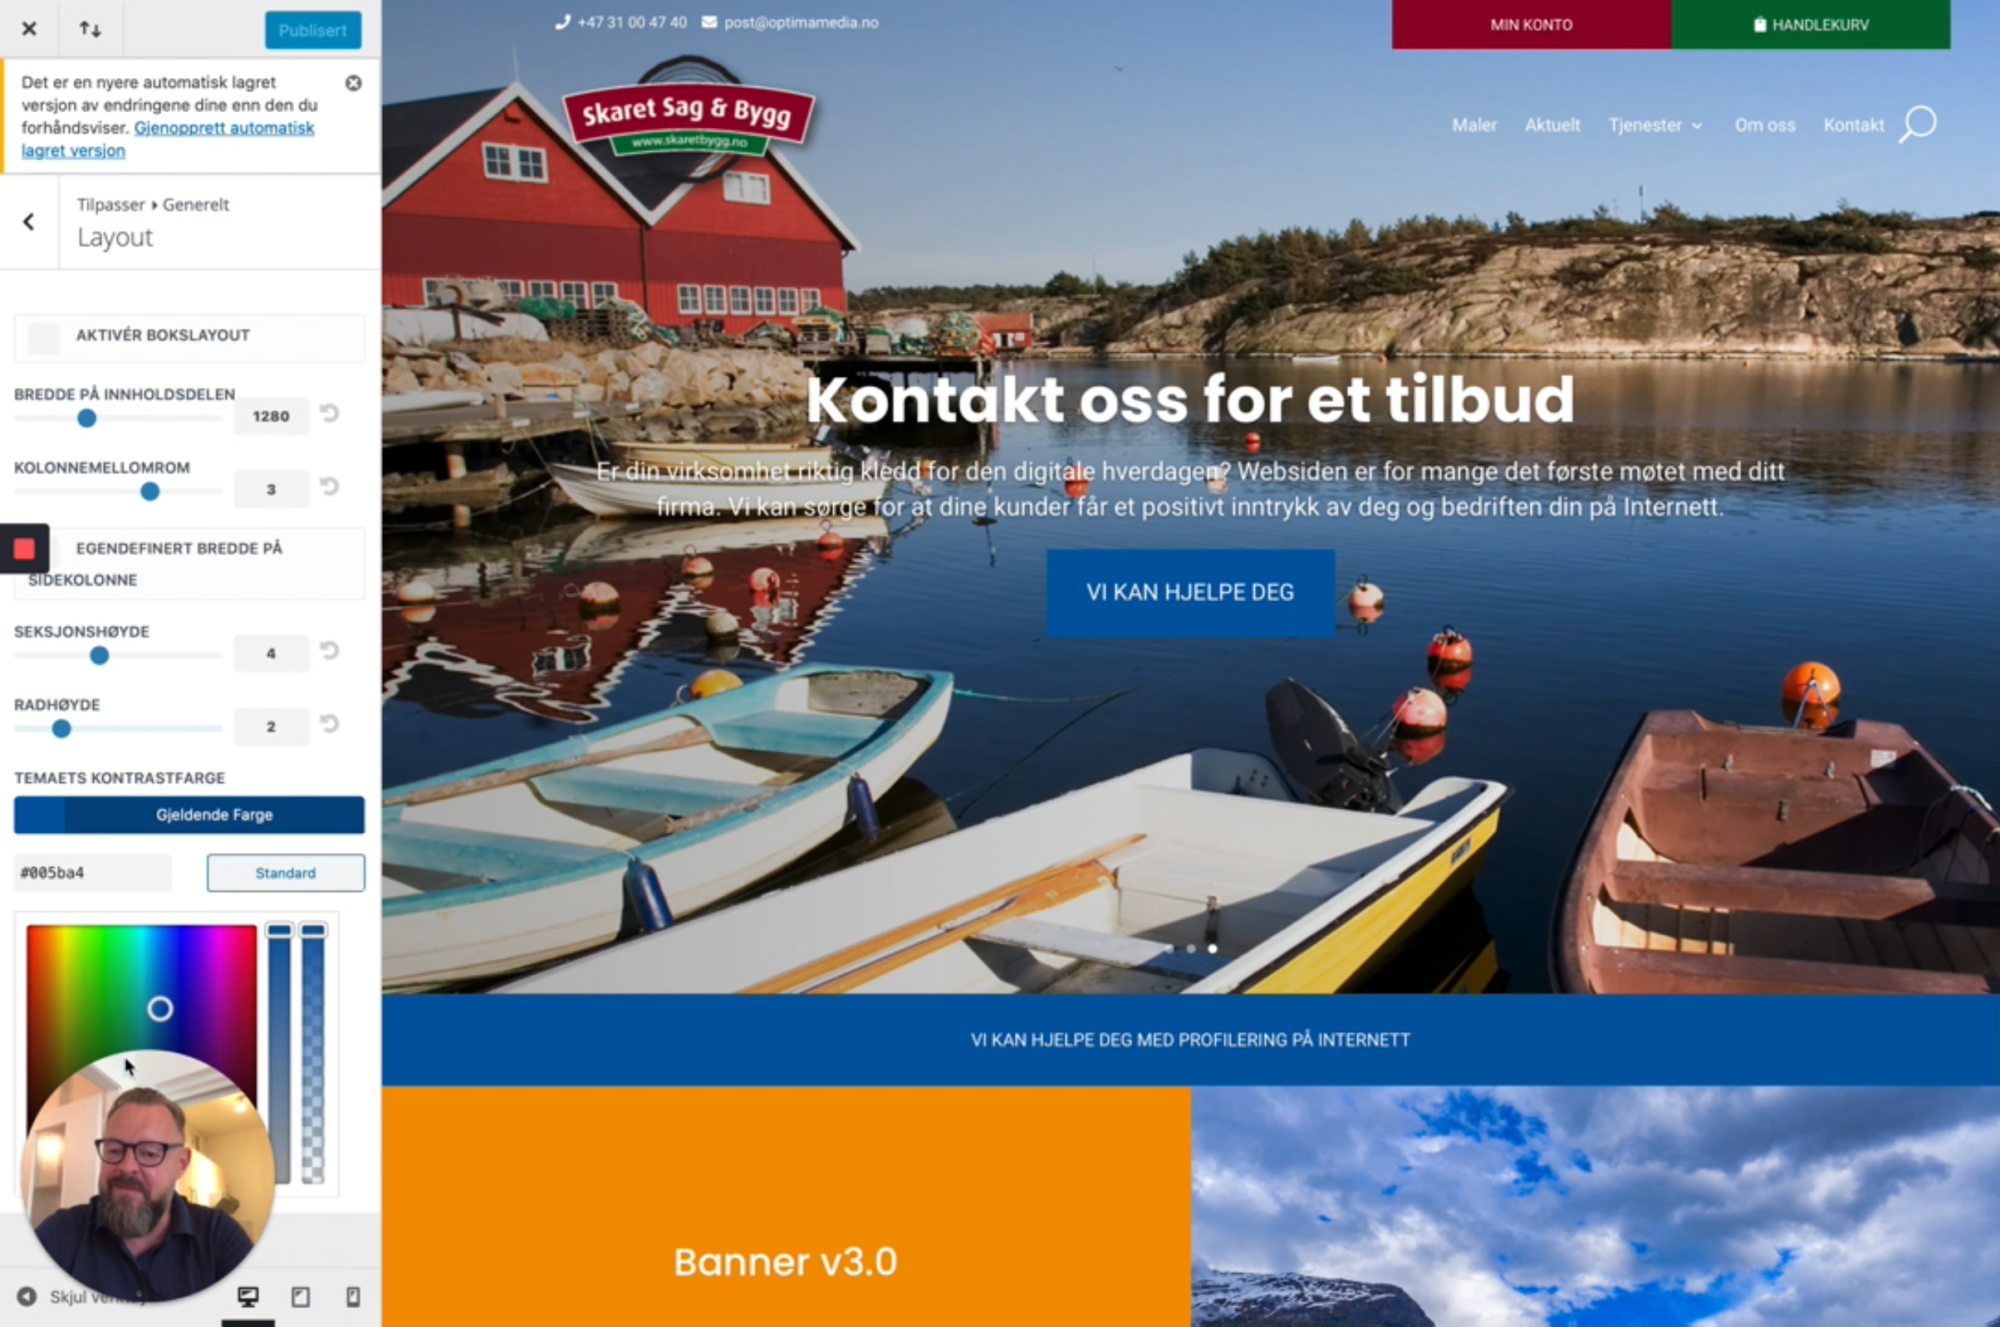Open the Aktuelt menu item
2000x1327 pixels.
coord(1552,125)
